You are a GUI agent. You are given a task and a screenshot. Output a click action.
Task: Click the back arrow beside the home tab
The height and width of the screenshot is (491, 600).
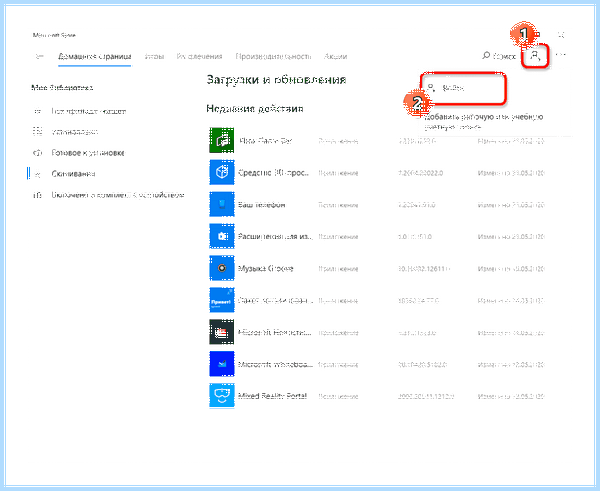click(x=39, y=57)
